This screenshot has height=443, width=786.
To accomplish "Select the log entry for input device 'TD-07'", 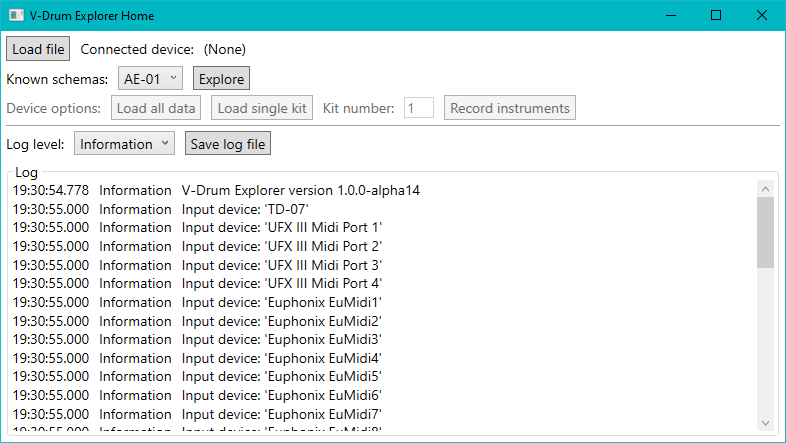I will [244, 209].
